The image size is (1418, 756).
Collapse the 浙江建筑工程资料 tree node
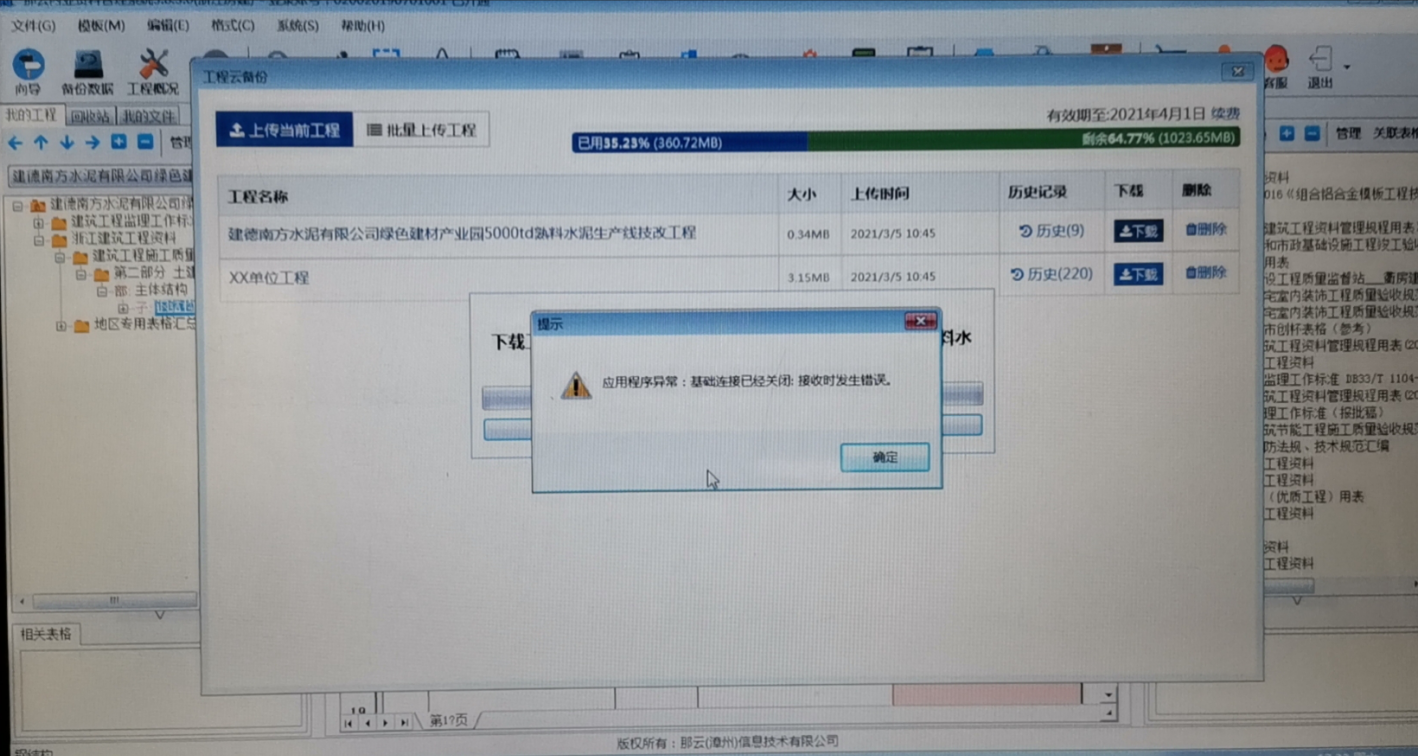click(x=39, y=240)
